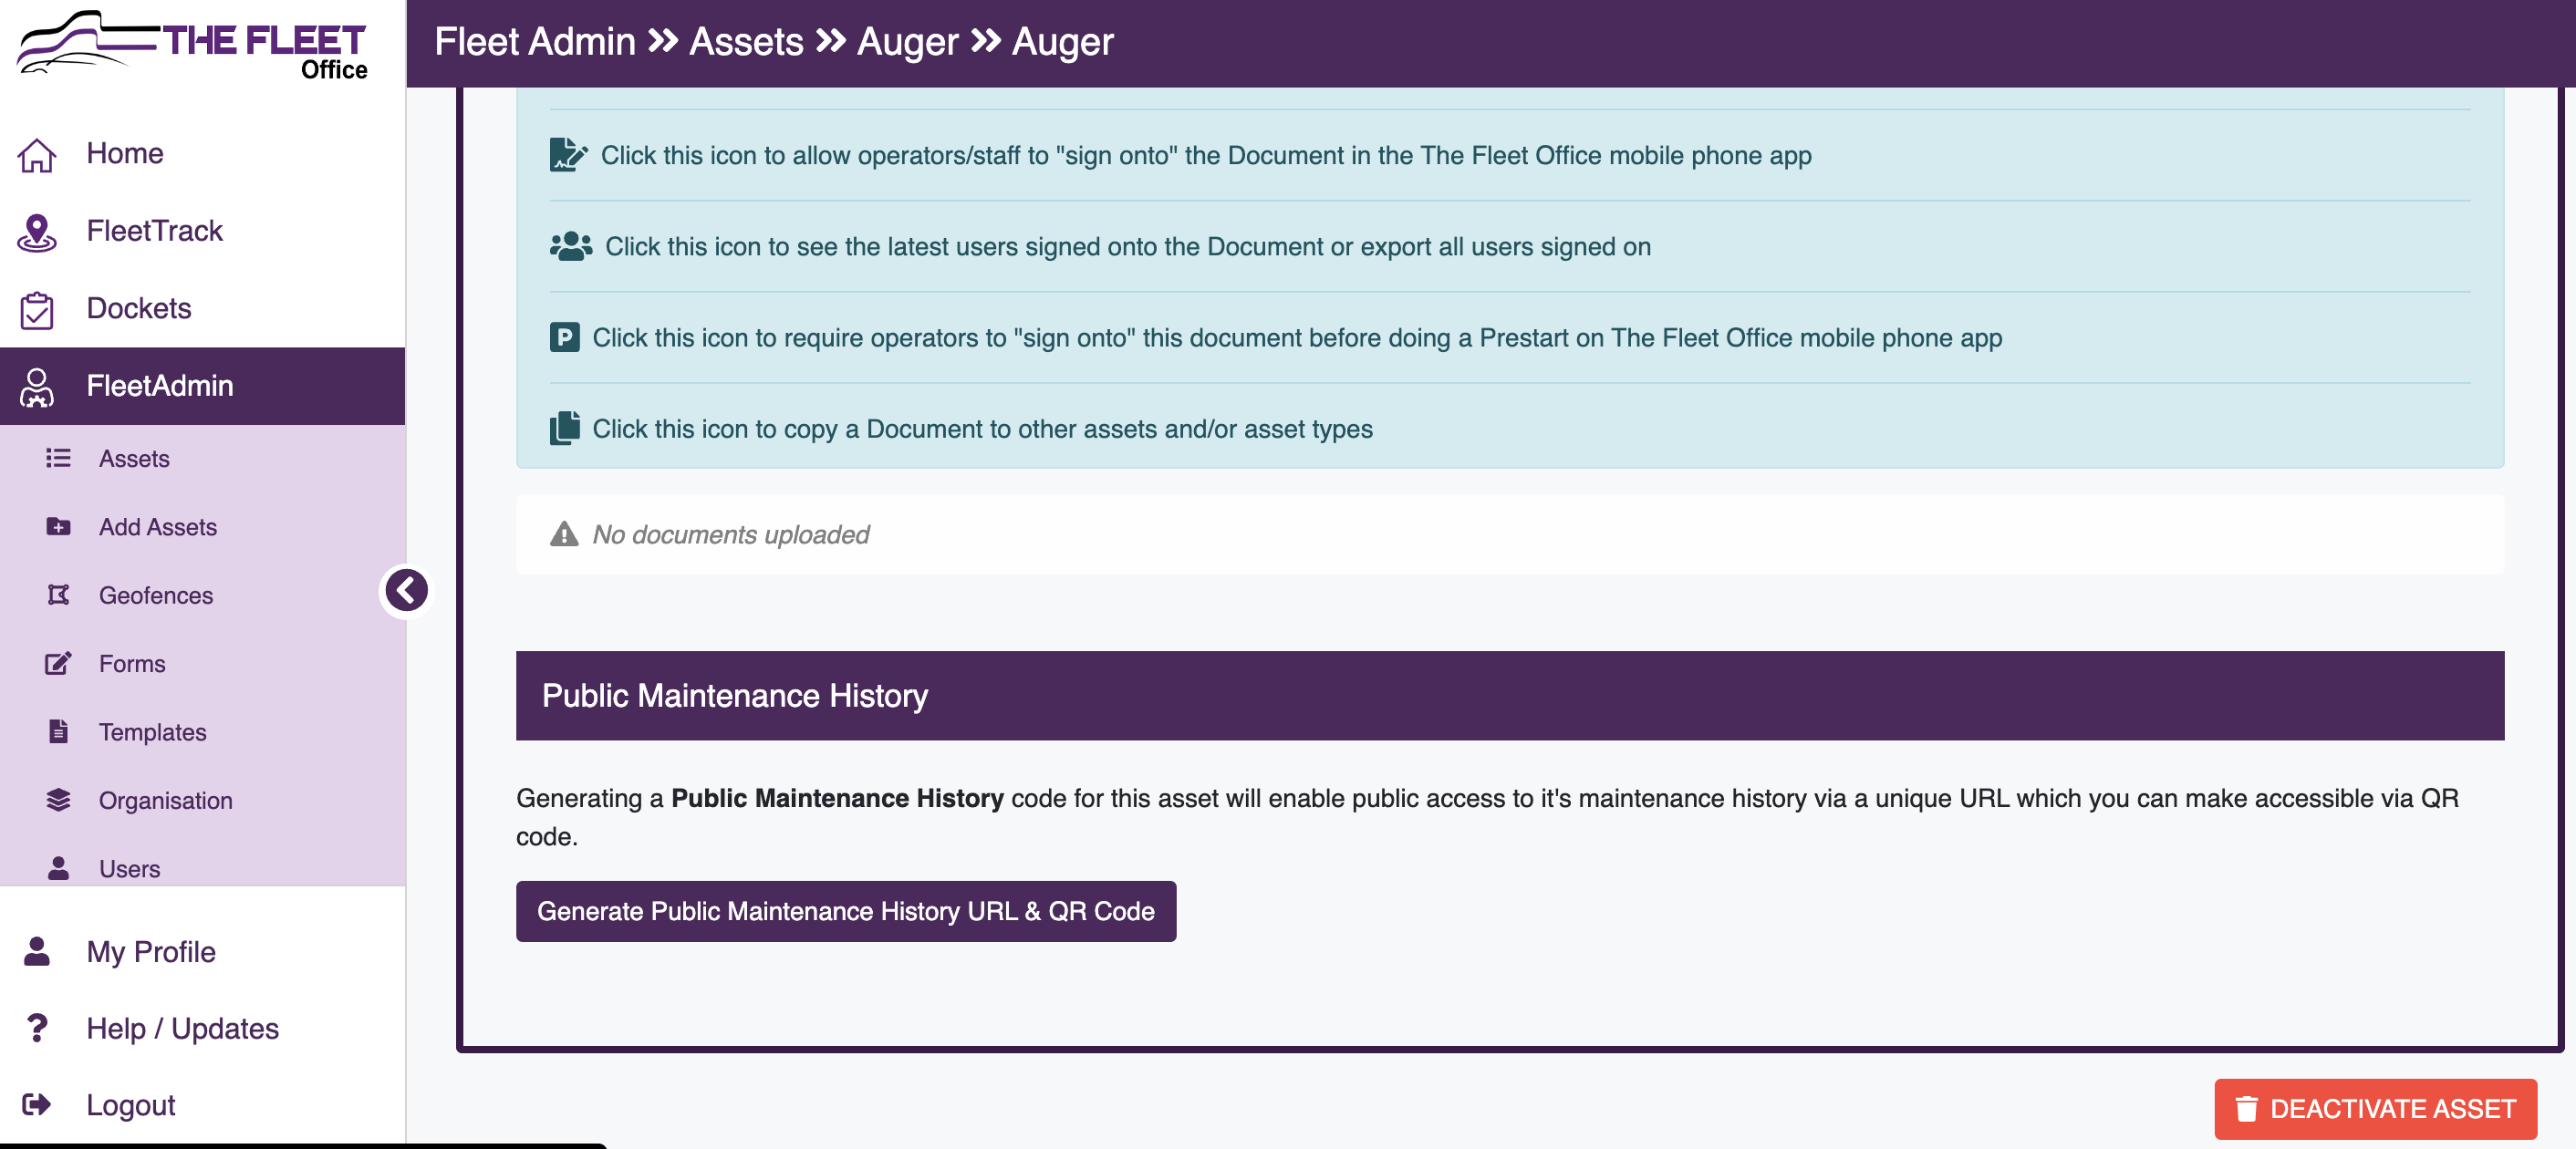Click the Help question mark icon
The image size is (2576, 1149).
pos(37,1027)
